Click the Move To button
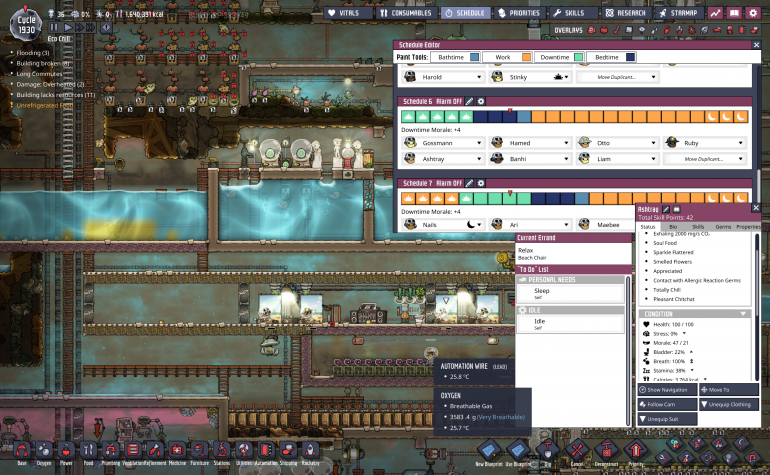This screenshot has width=770, height=475. [x=729, y=390]
